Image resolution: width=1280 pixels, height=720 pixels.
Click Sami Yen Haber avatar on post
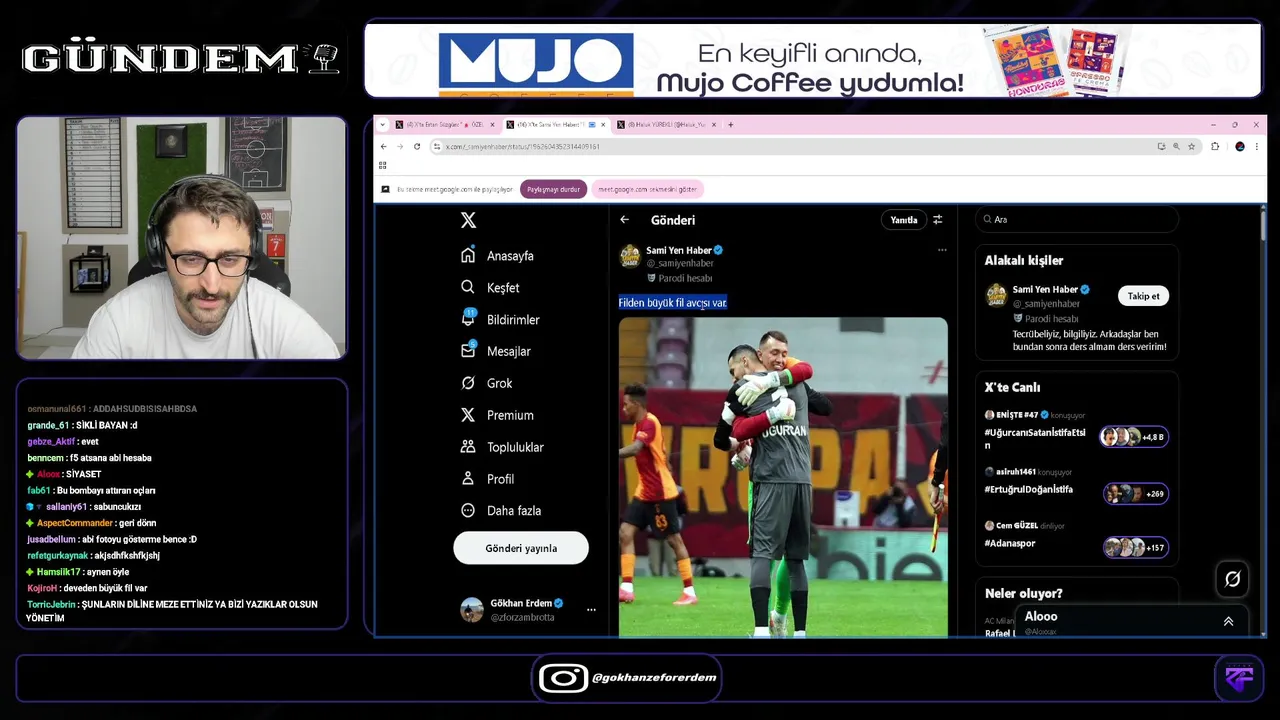pos(630,255)
